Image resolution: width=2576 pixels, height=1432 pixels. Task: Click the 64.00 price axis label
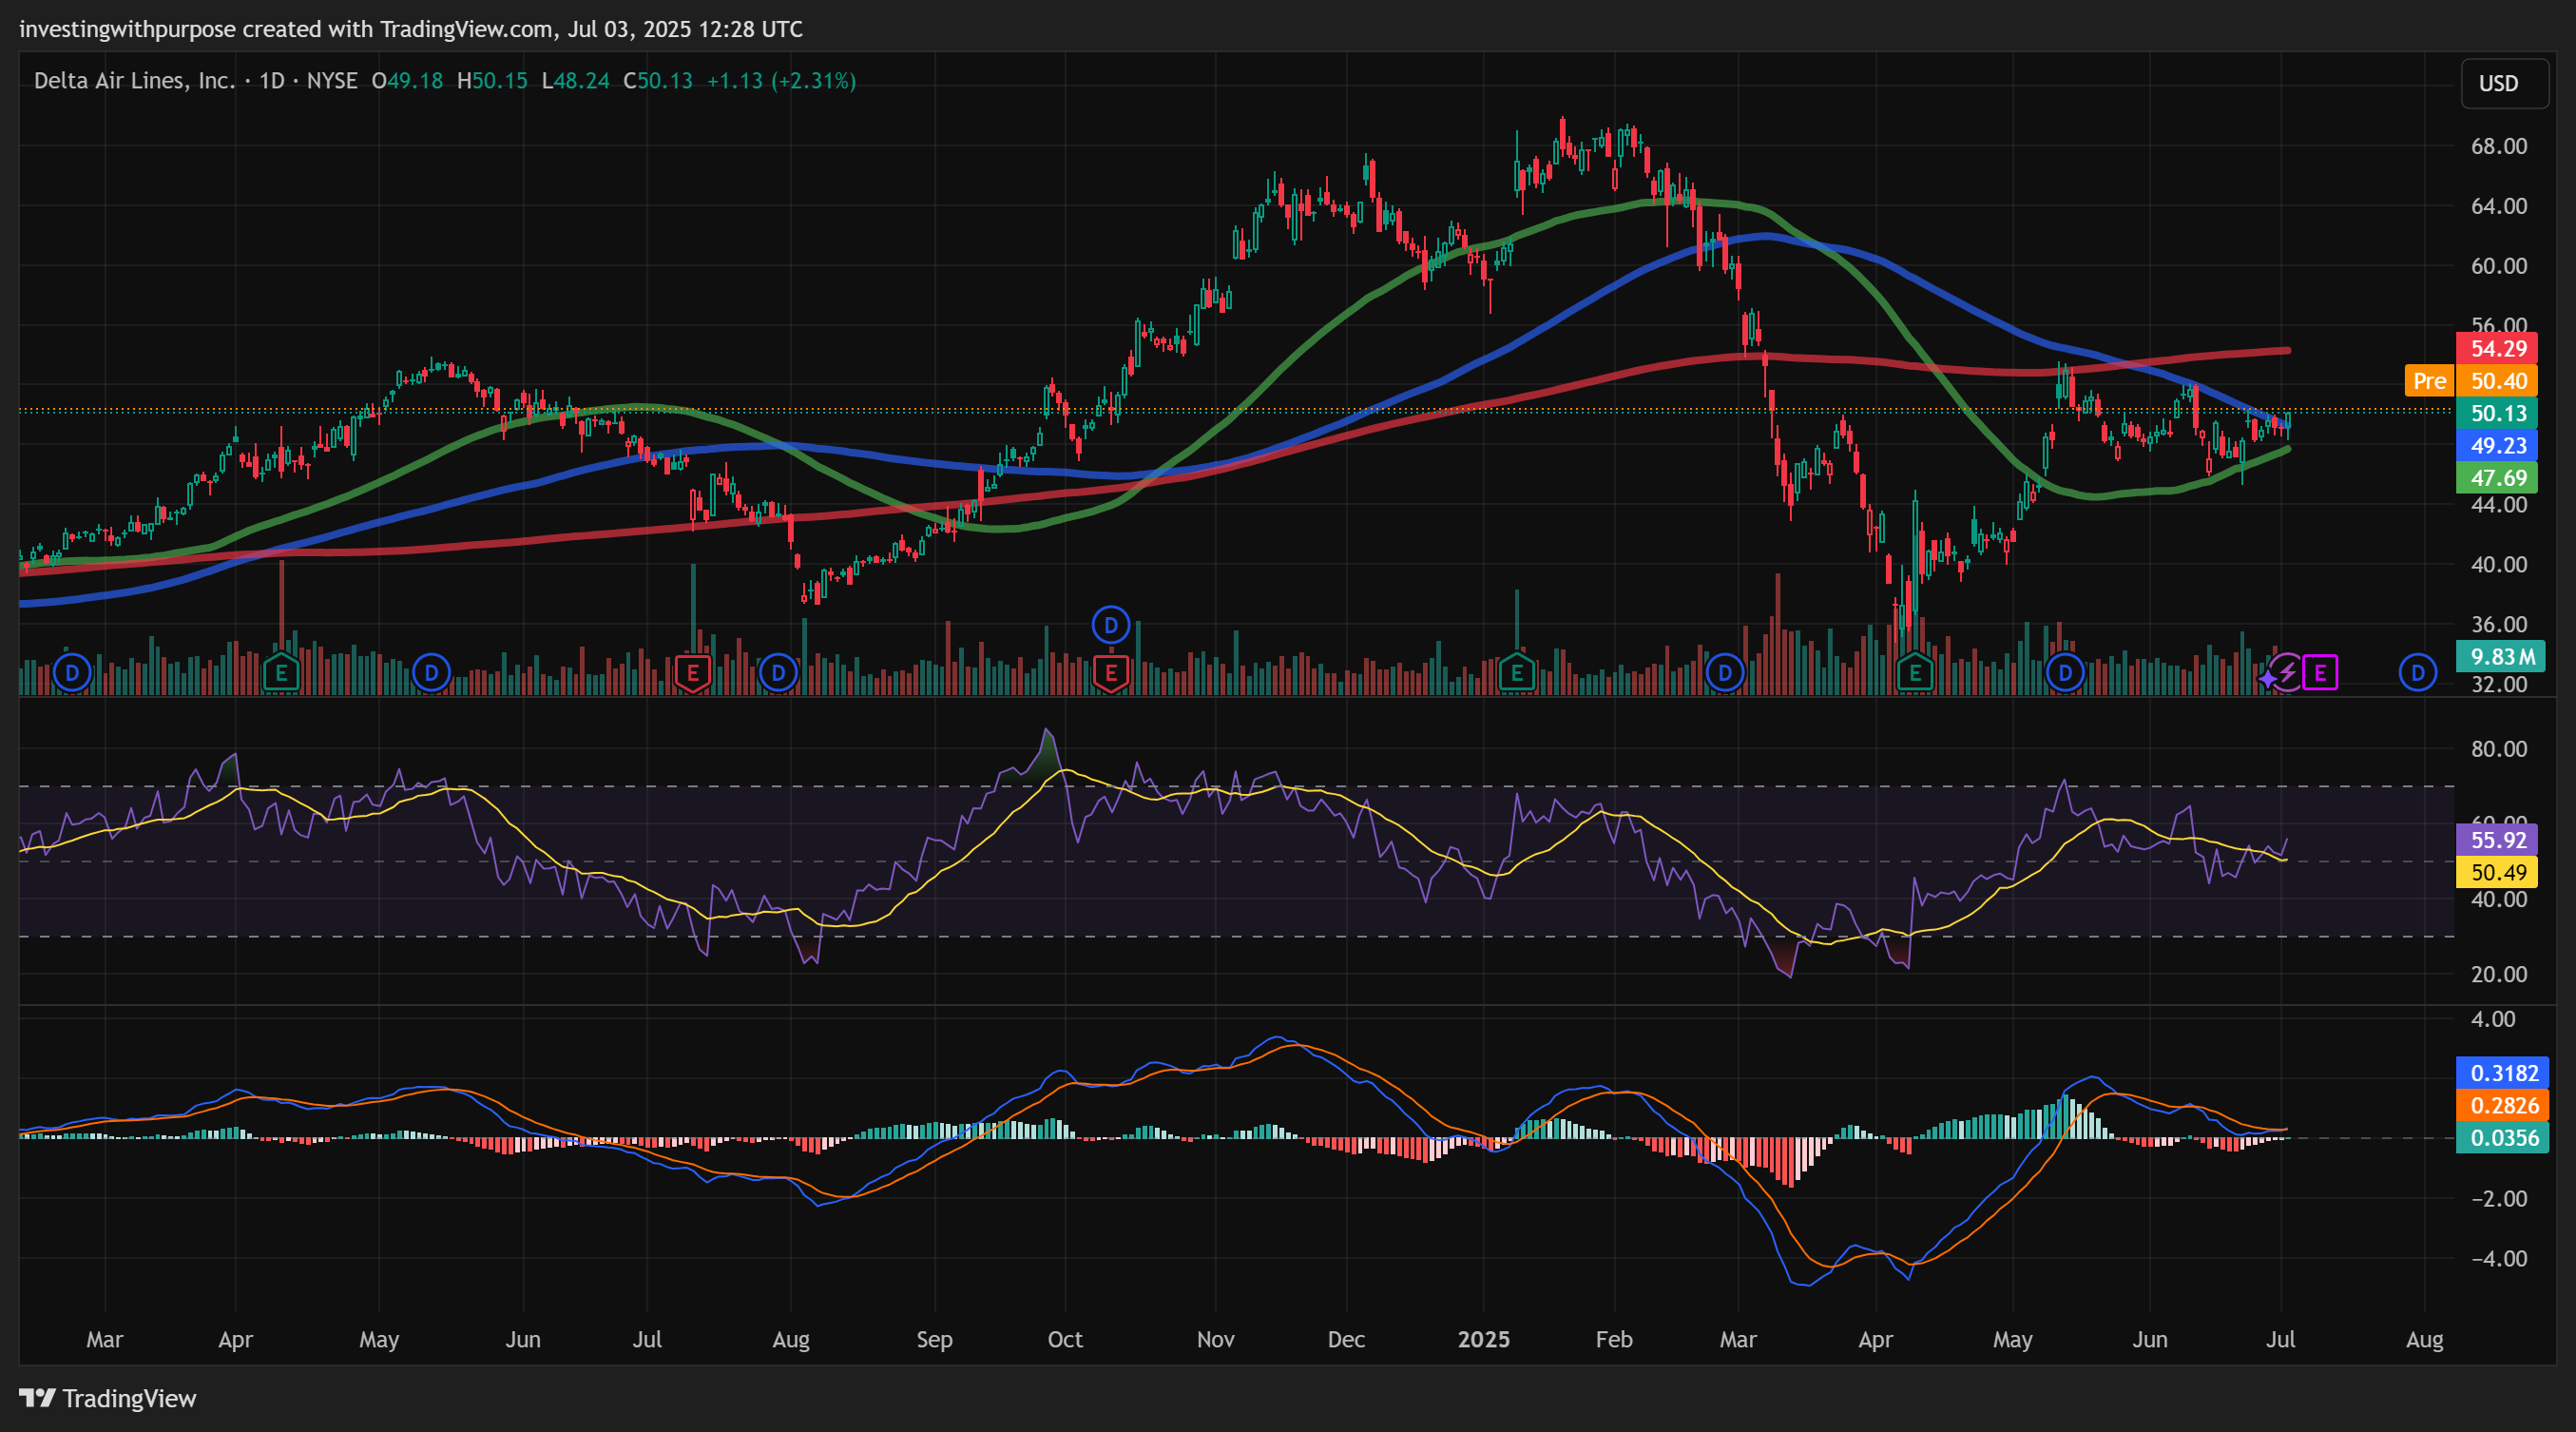[x=2498, y=206]
